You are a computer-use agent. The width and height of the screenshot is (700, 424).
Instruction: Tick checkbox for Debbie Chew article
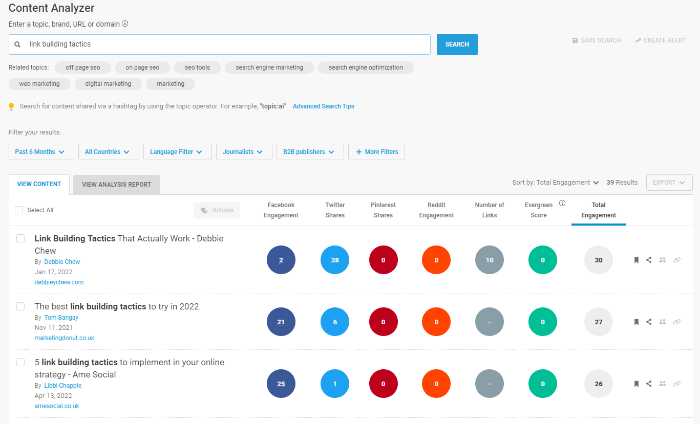pyautogui.click(x=20, y=239)
